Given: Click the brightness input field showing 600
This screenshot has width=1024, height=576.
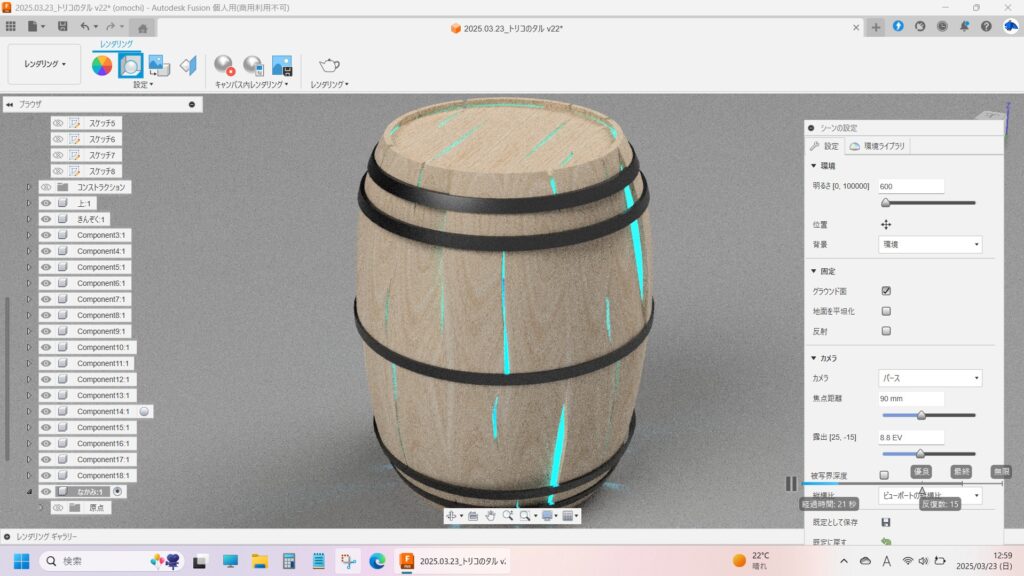Looking at the screenshot, I should point(910,186).
